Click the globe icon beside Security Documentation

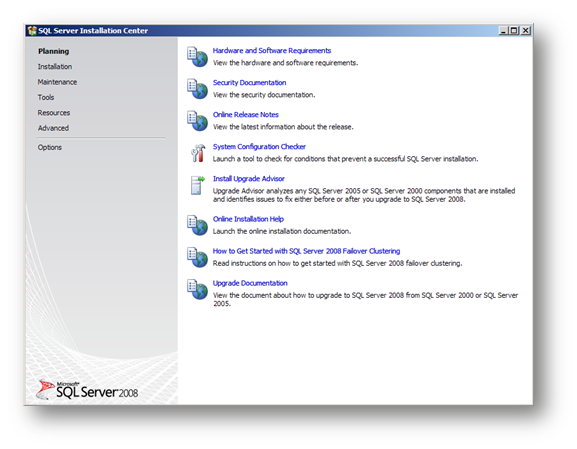click(x=197, y=89)
